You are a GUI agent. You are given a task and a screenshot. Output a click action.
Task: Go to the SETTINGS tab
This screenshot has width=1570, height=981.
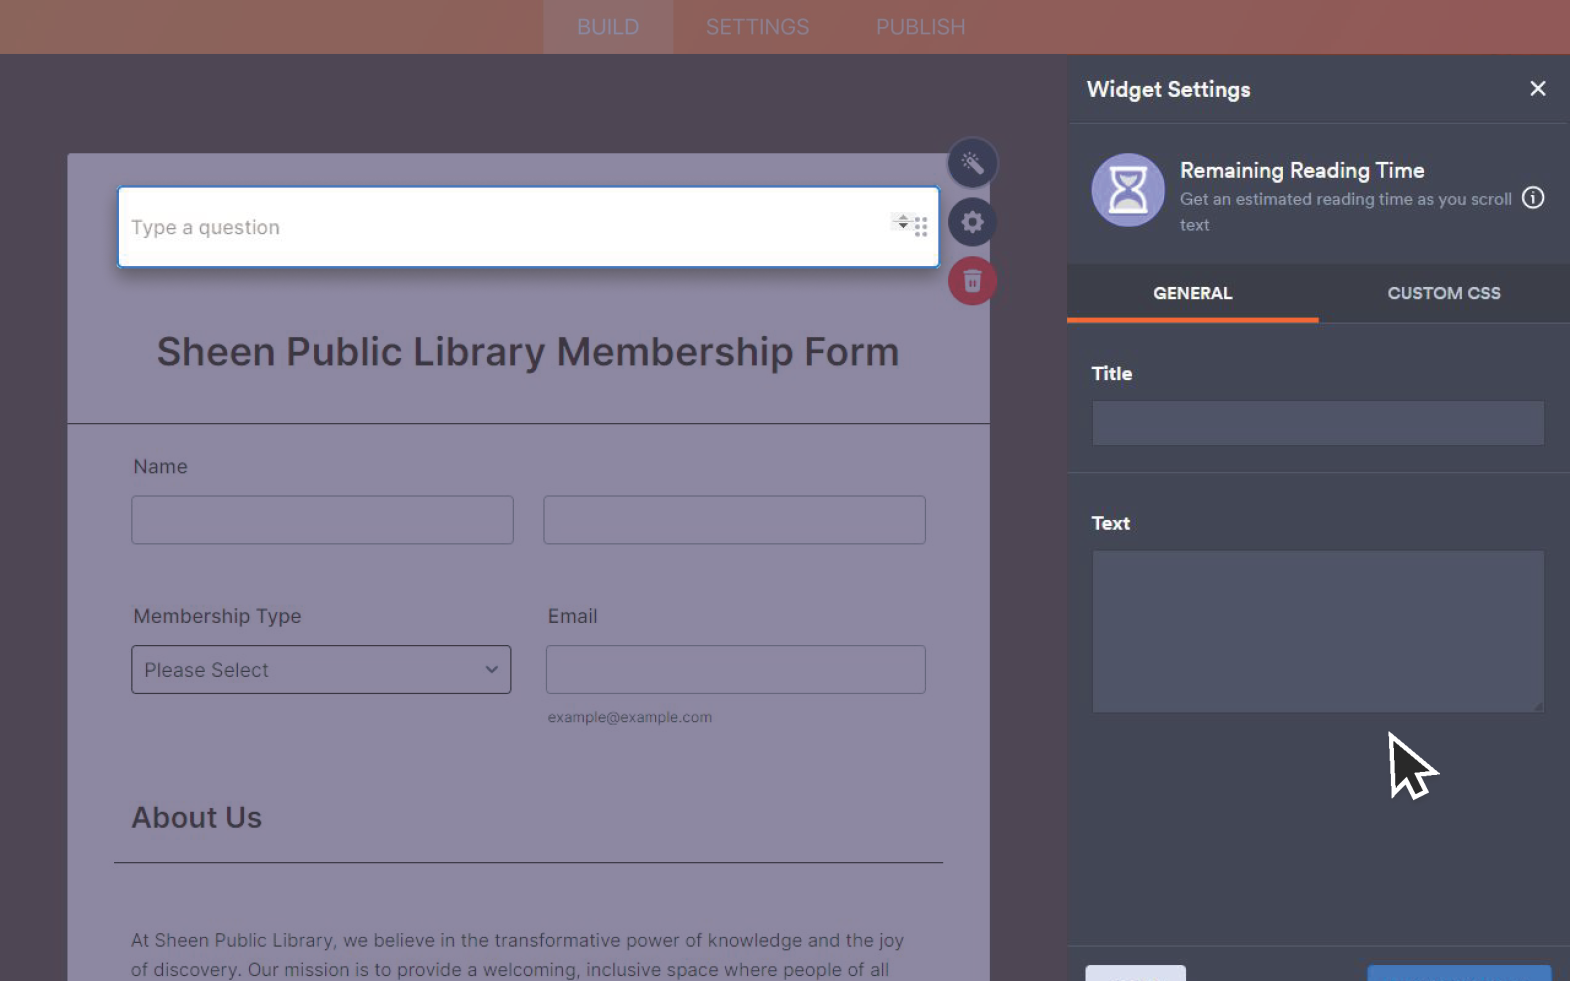(757, 27)
